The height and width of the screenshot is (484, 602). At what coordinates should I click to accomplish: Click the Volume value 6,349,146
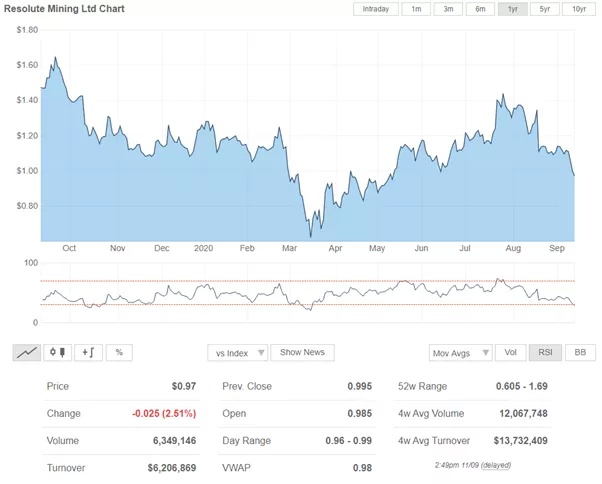click(x=174, y=441)
